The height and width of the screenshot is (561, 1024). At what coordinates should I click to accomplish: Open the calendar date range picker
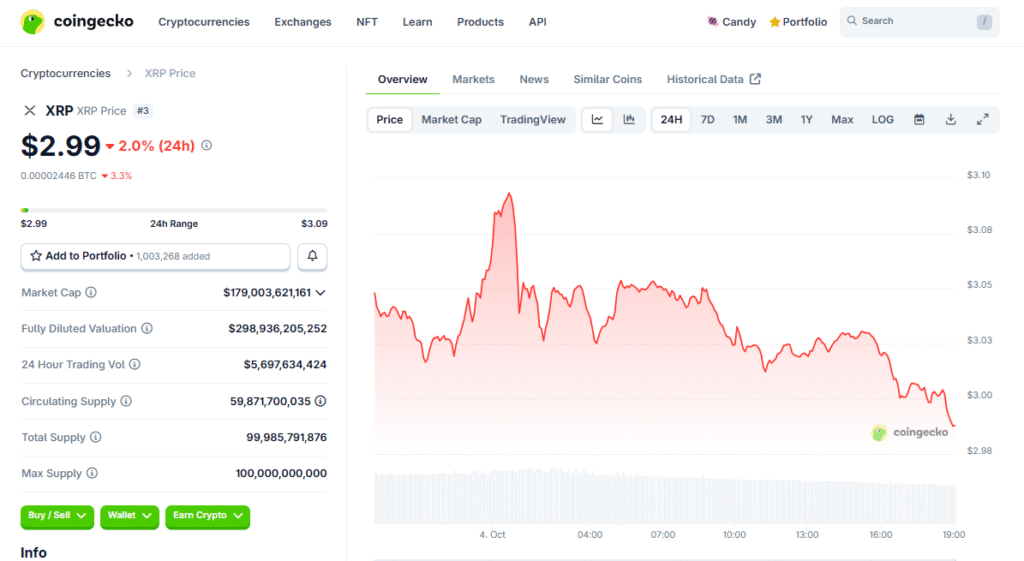[x=919, y=120]
